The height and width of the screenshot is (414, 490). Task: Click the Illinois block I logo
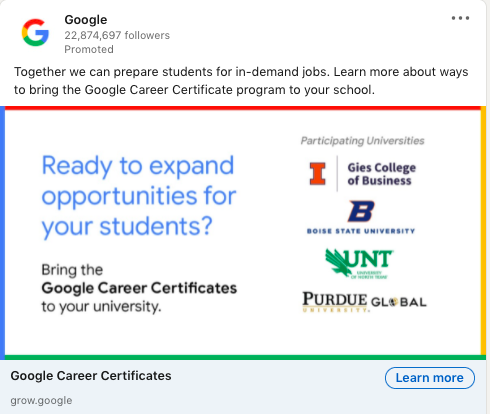point(317,173)
